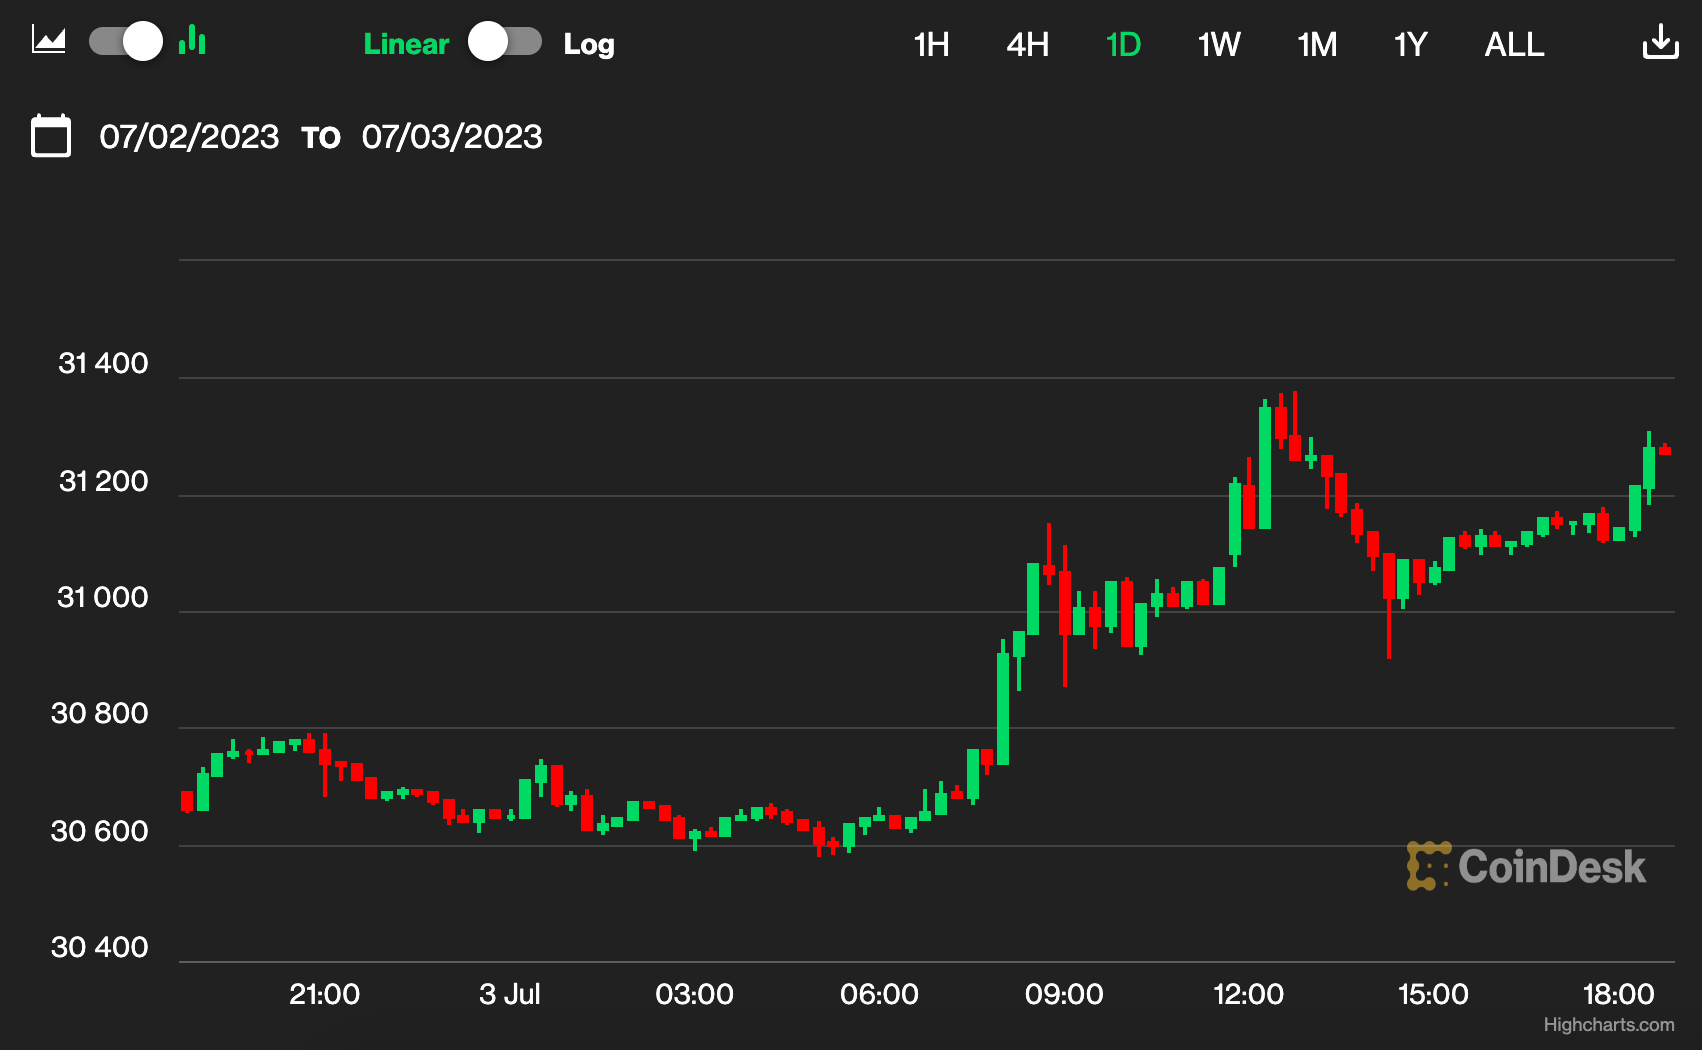Switch to the 1H time range
The image size is (1702, 1050).
931,45
